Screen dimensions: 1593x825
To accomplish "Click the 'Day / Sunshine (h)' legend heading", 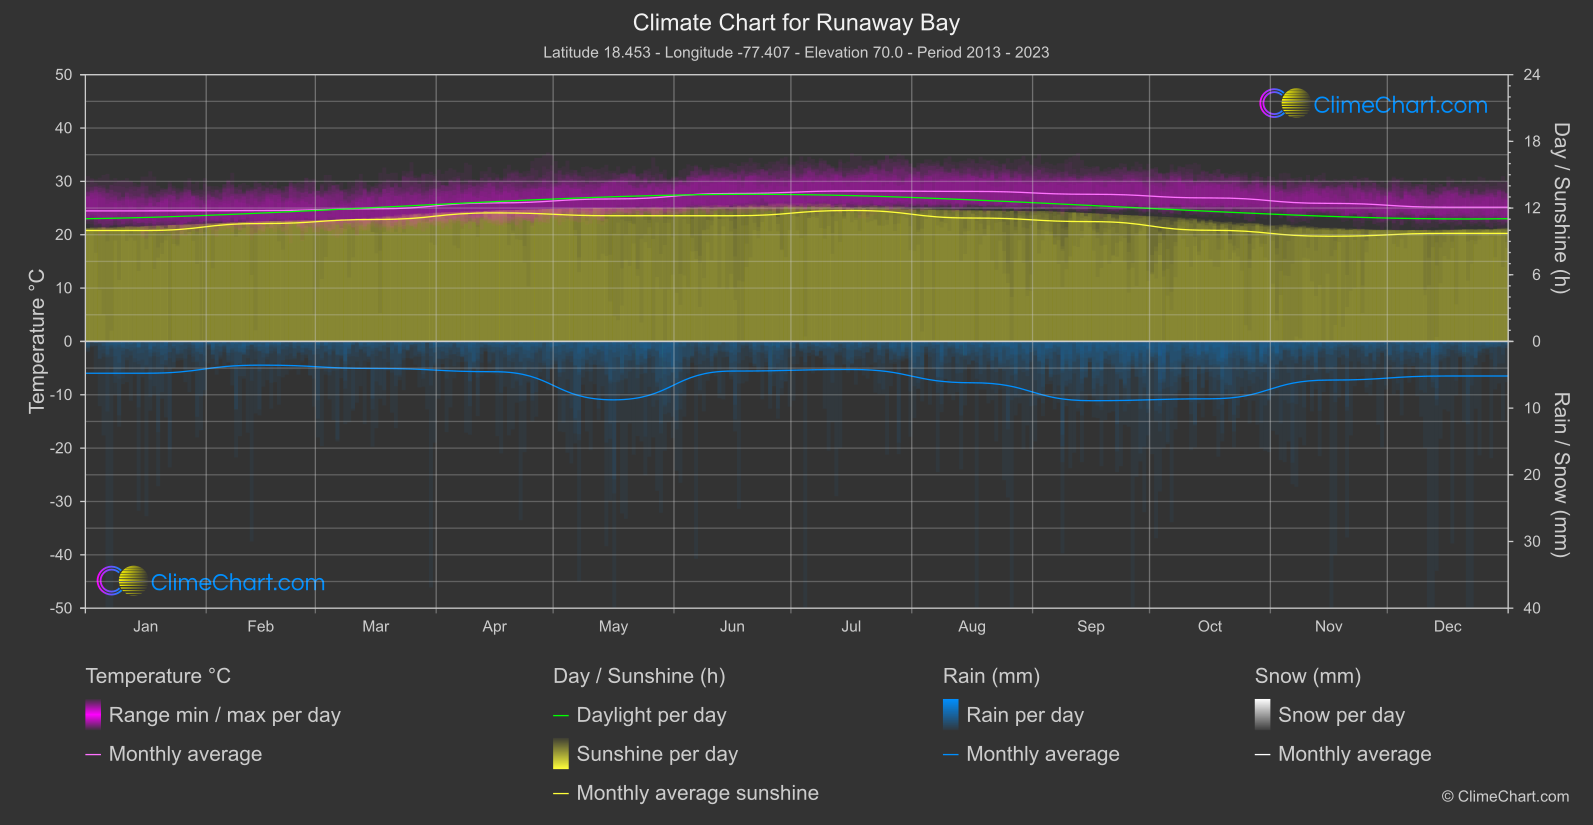I will pos(639,676).
